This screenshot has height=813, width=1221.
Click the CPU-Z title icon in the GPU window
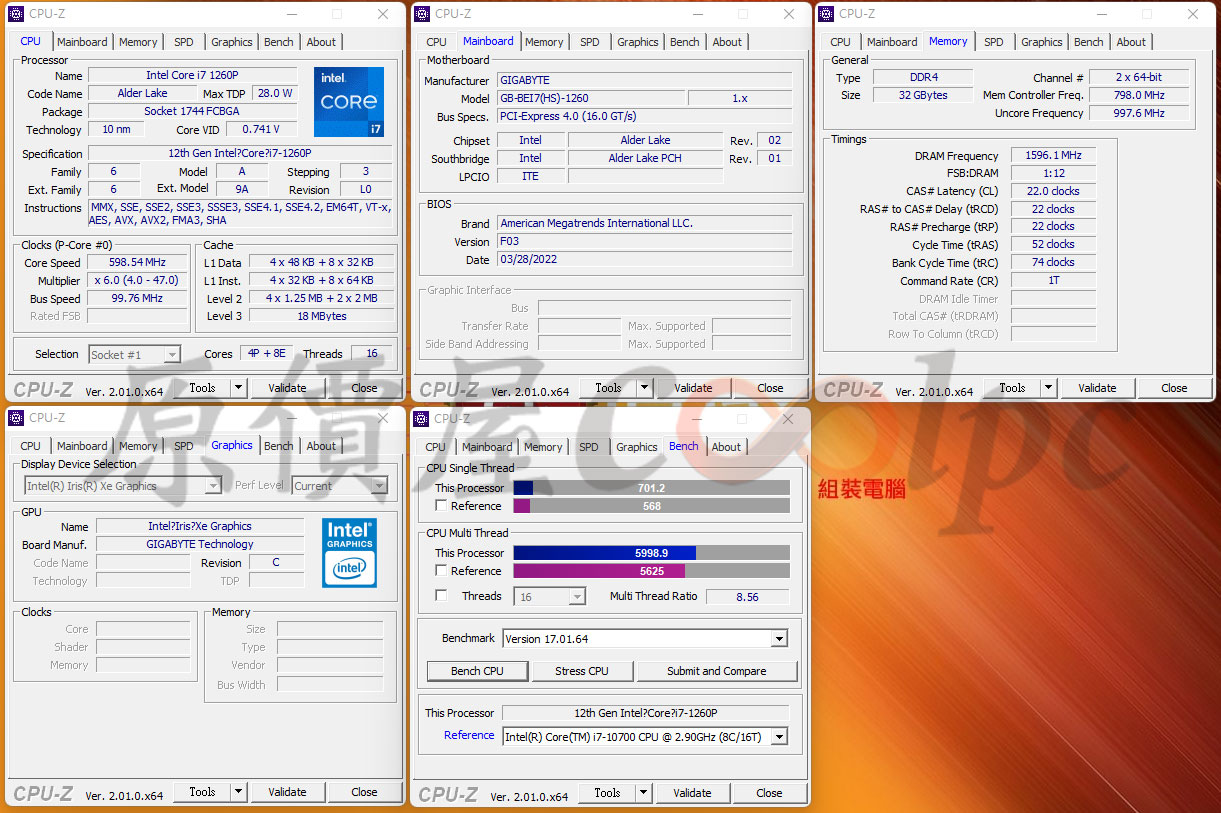pyautogui.click(x=16, y=418)
